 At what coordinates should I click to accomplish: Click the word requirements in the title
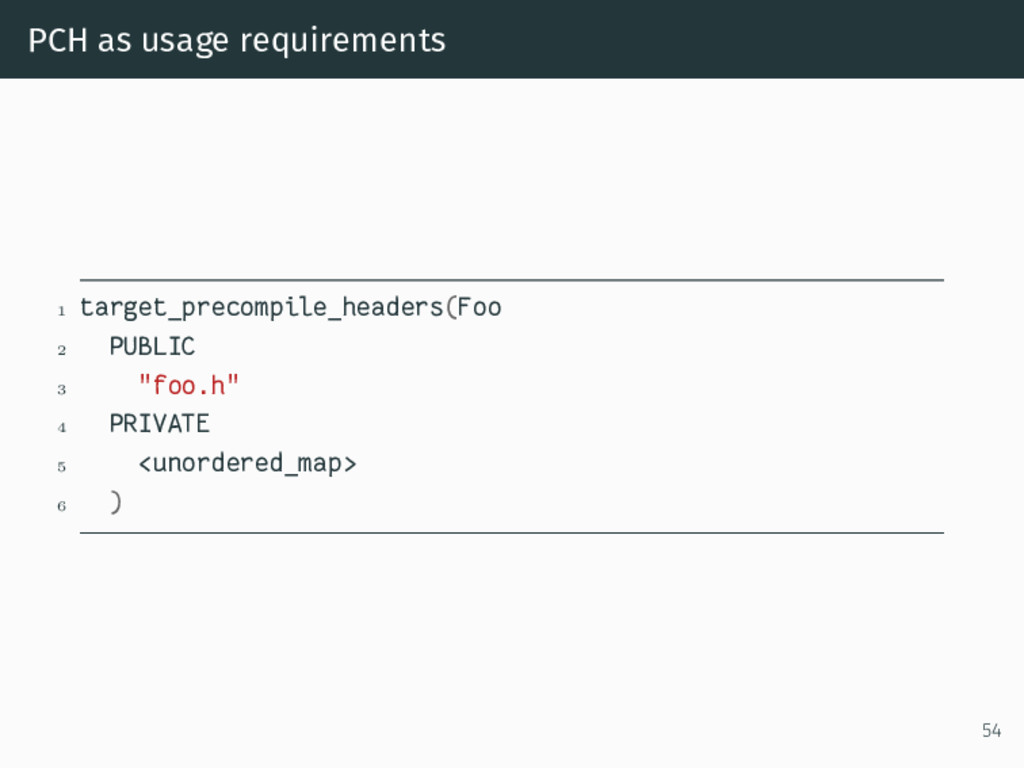(343, 42)
